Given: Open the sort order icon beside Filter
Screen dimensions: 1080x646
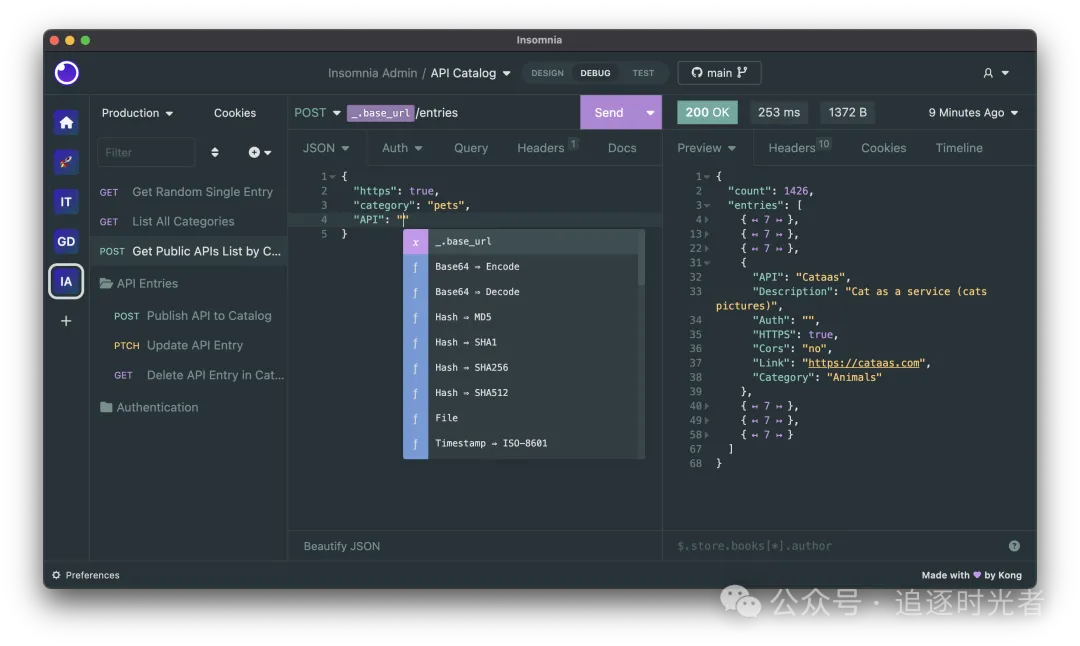Looking at the screenshot, I should (215, 152).
